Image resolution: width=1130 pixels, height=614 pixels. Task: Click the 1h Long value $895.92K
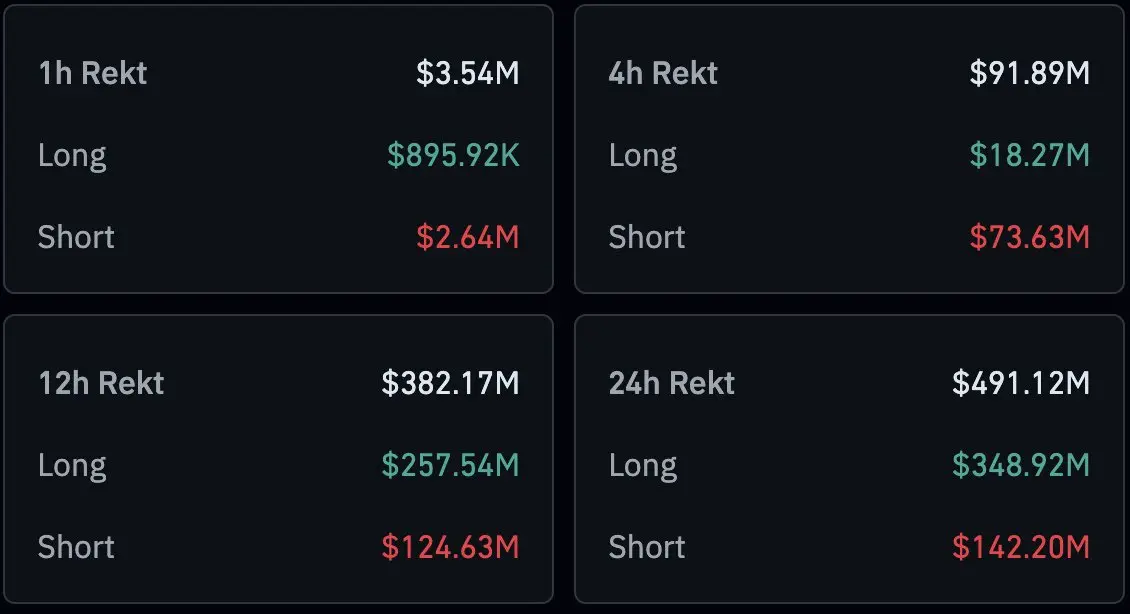tap(453, 156)
